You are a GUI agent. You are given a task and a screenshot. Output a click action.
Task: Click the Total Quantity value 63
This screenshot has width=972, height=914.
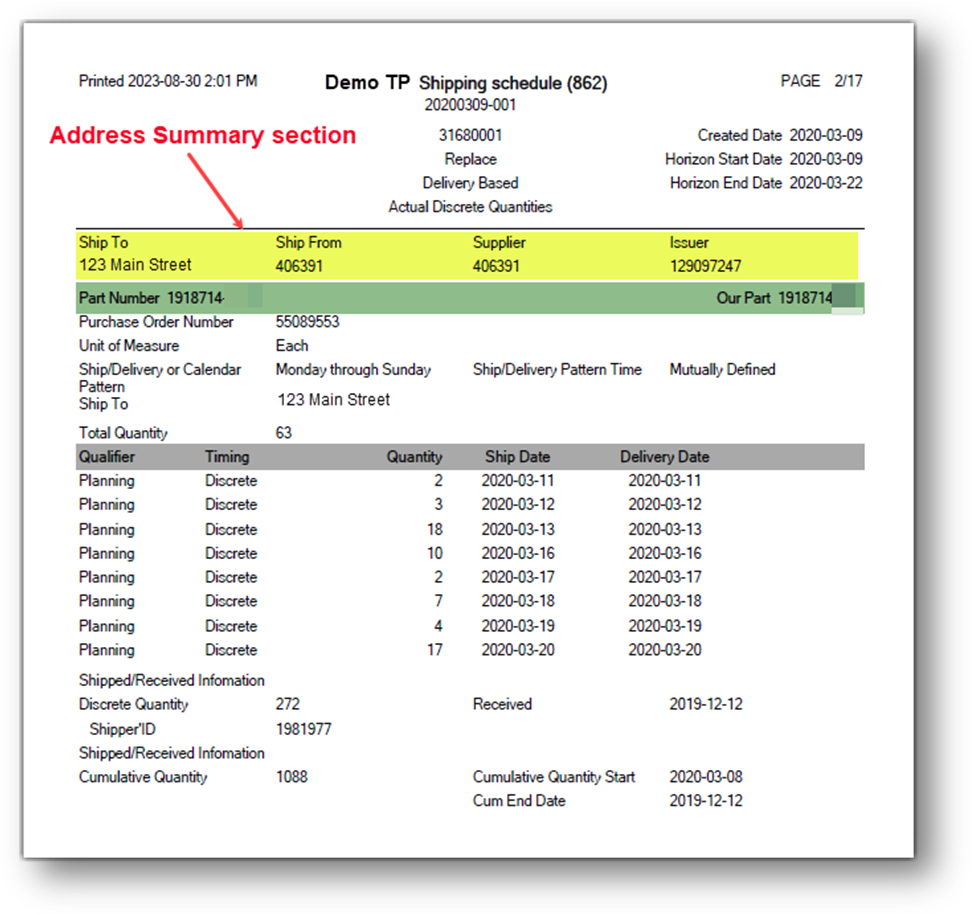click(x=284, y=433)
